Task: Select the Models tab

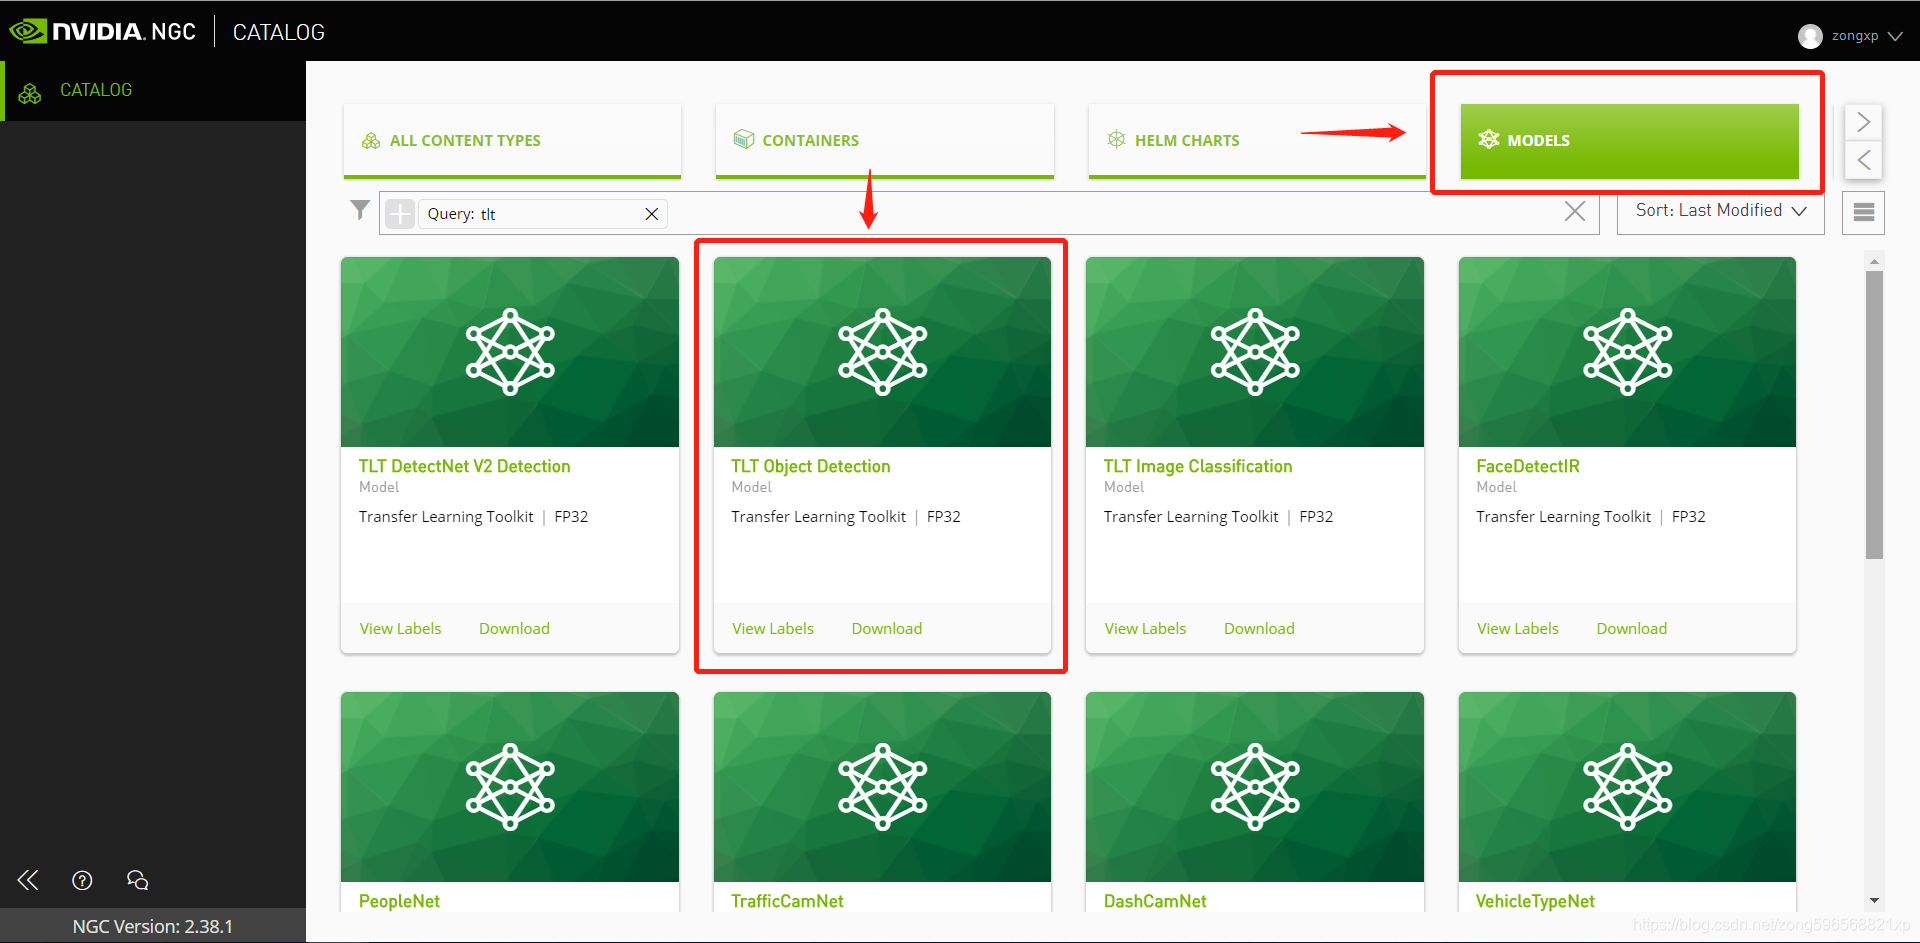Action: pos(1630,141)
